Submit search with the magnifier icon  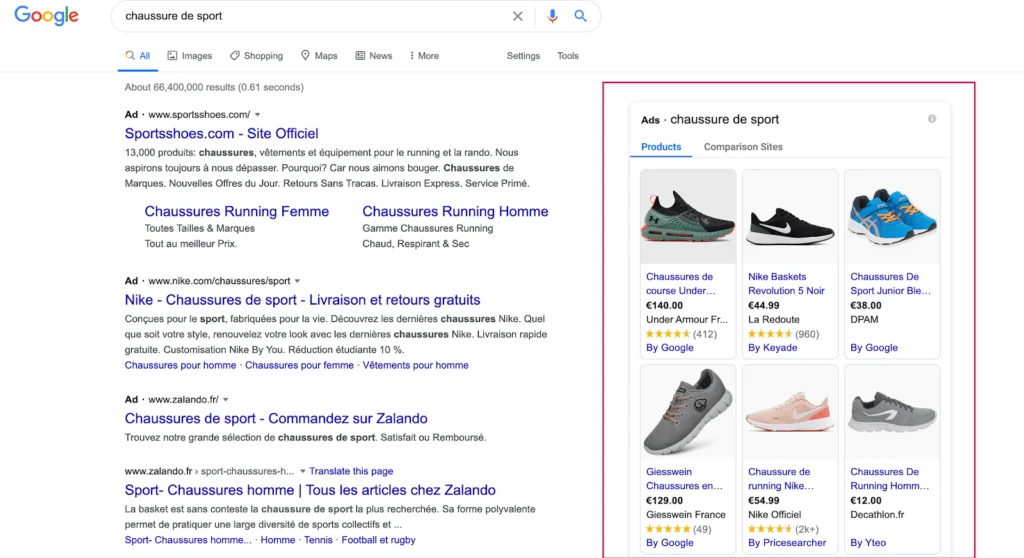point(580,16)
